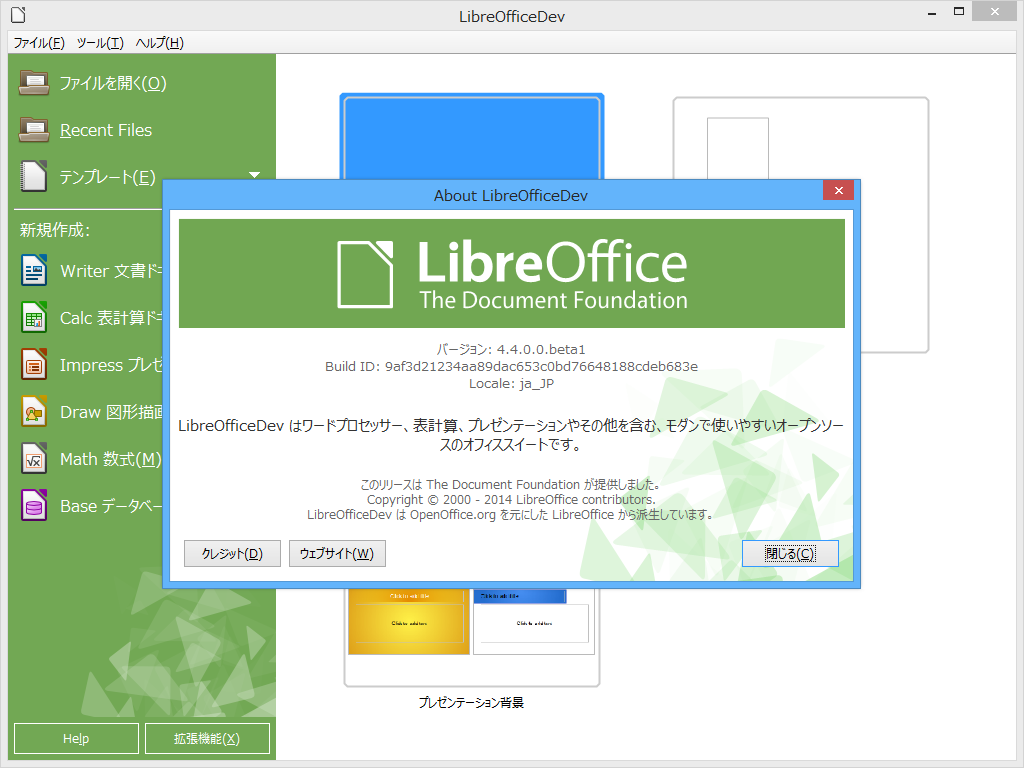Image resolution: width=1024 pixels, height=768 pixels.
Task: Open the ファイル(F) menu
Action: coord(39,43)
